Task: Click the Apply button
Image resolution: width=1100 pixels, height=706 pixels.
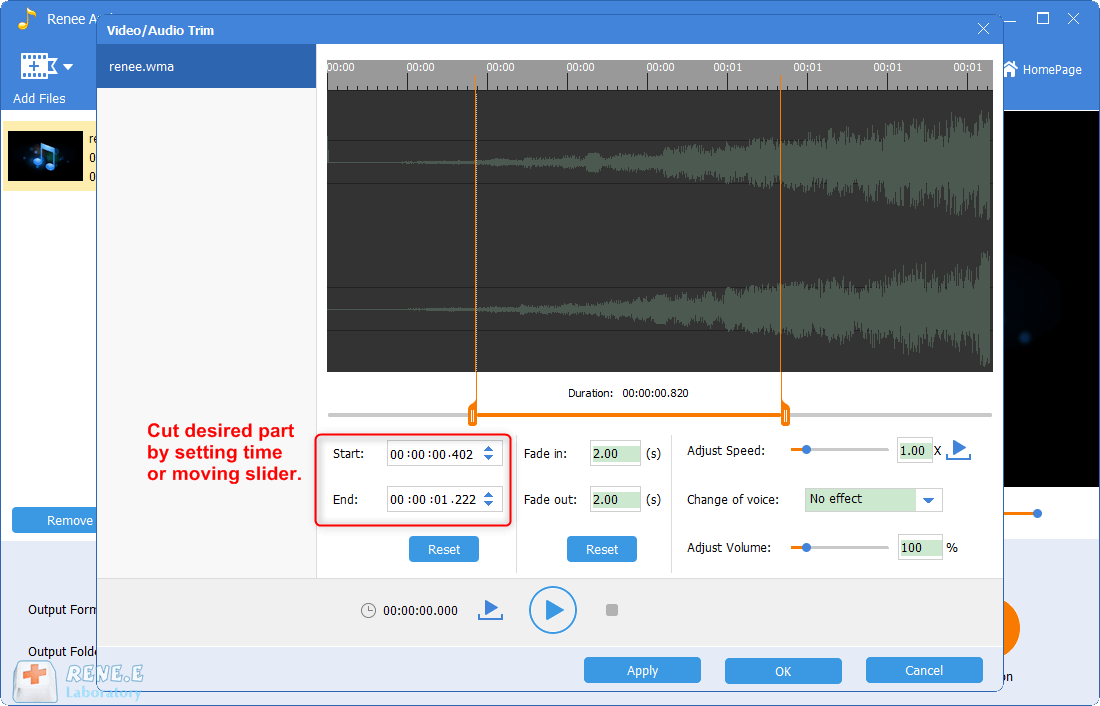Action: pyautogui.click(x=642, y=670)
